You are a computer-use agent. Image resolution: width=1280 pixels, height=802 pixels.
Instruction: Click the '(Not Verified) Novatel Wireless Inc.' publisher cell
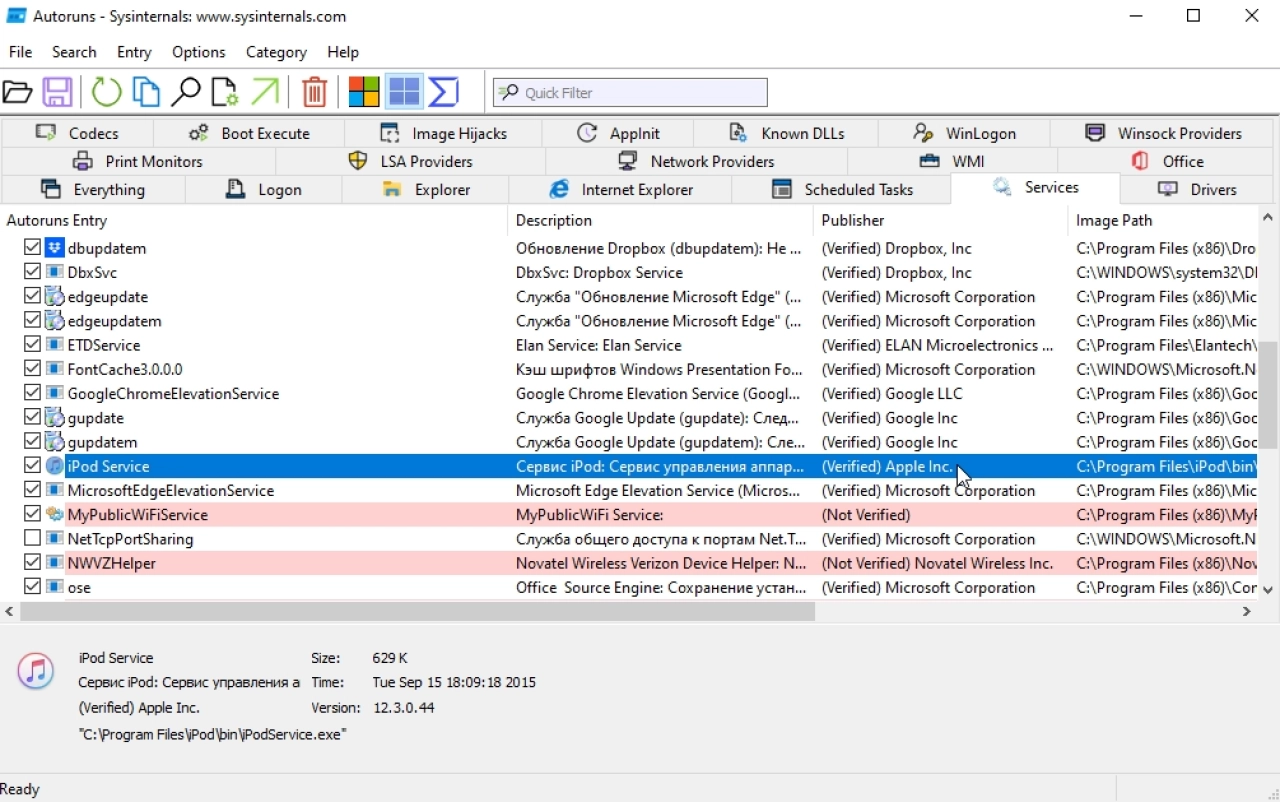pyautogui.click(x=937, y=563)
